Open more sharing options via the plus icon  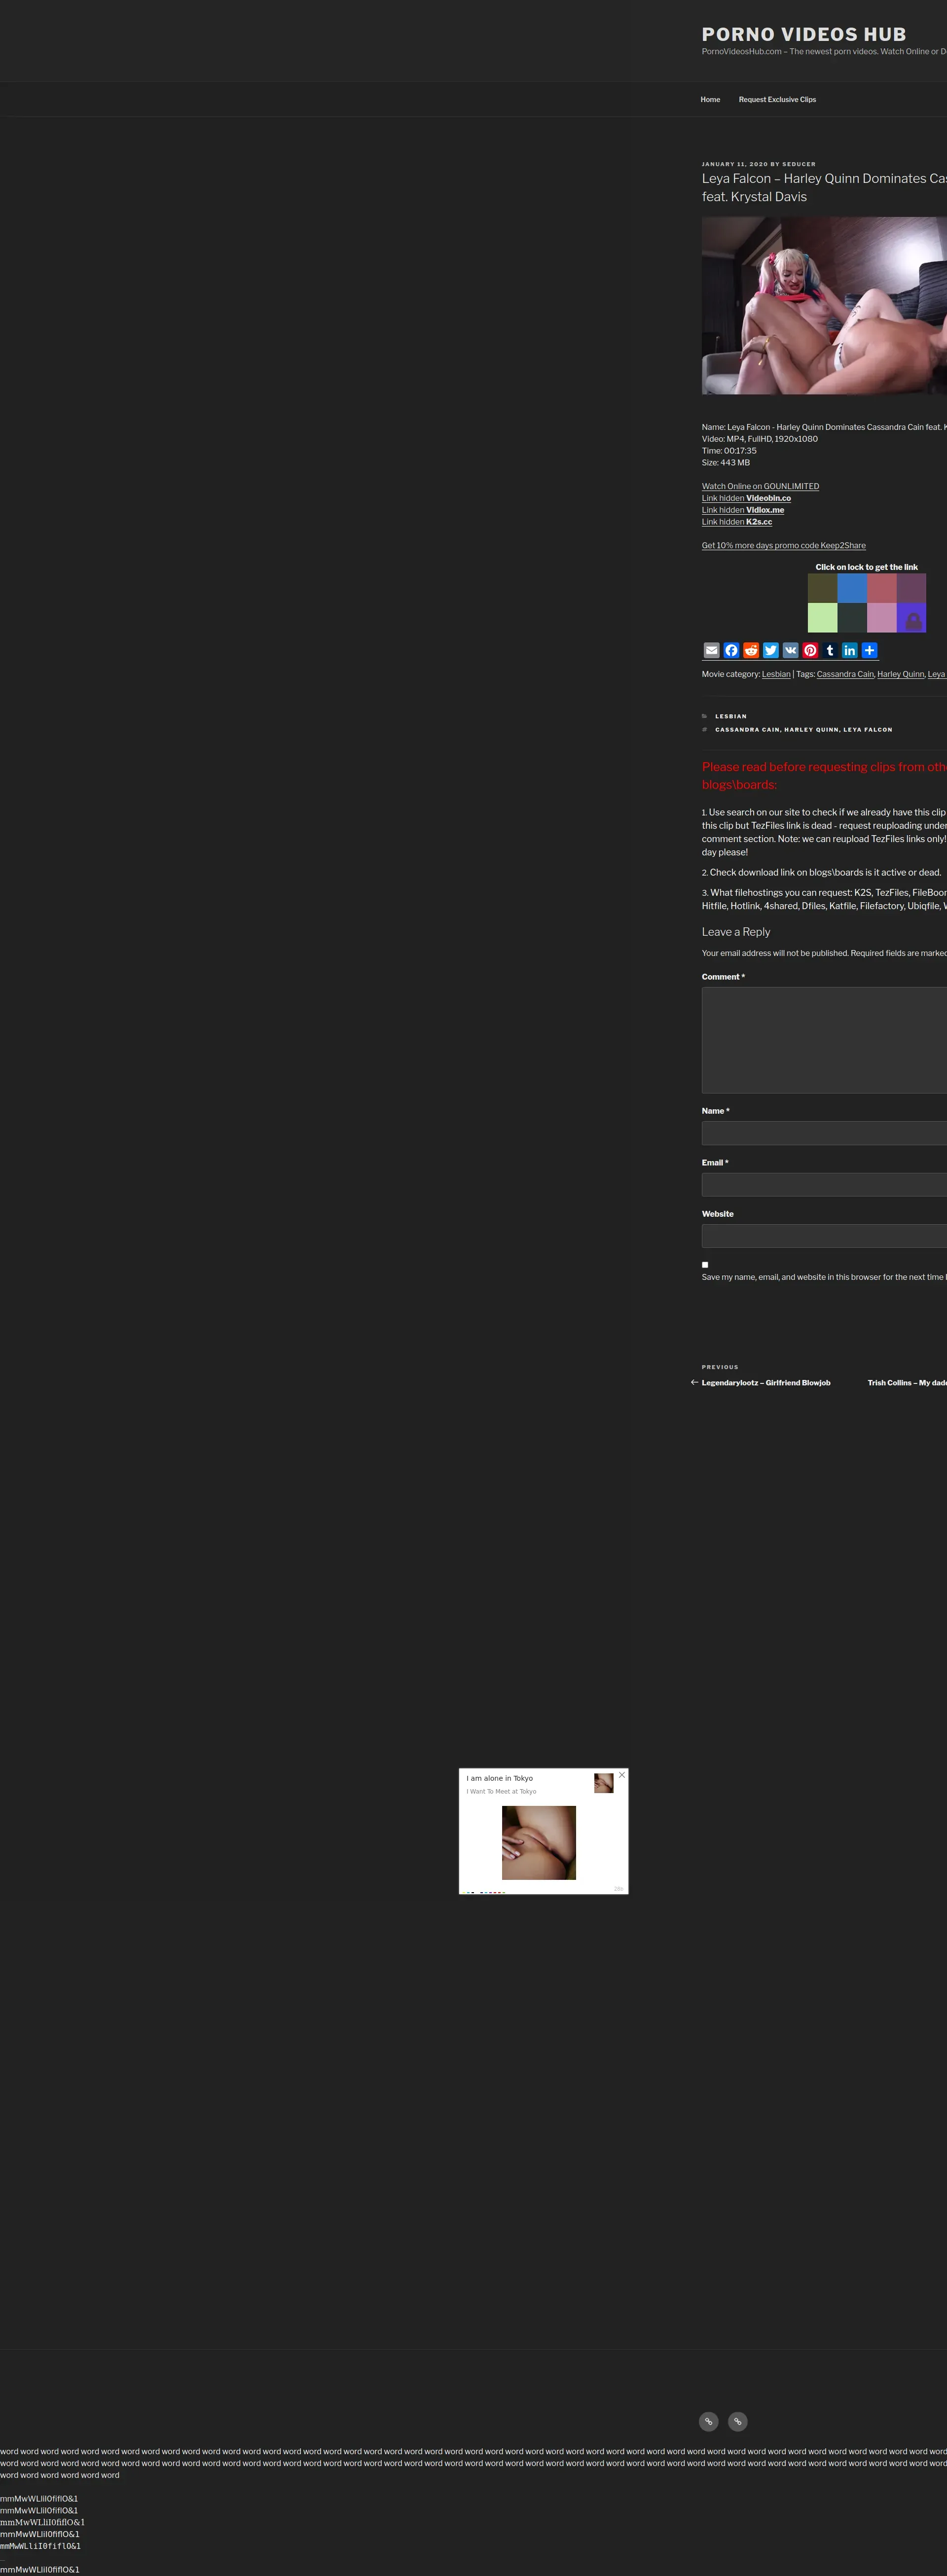pyautogui.click(x=869, y=650)
